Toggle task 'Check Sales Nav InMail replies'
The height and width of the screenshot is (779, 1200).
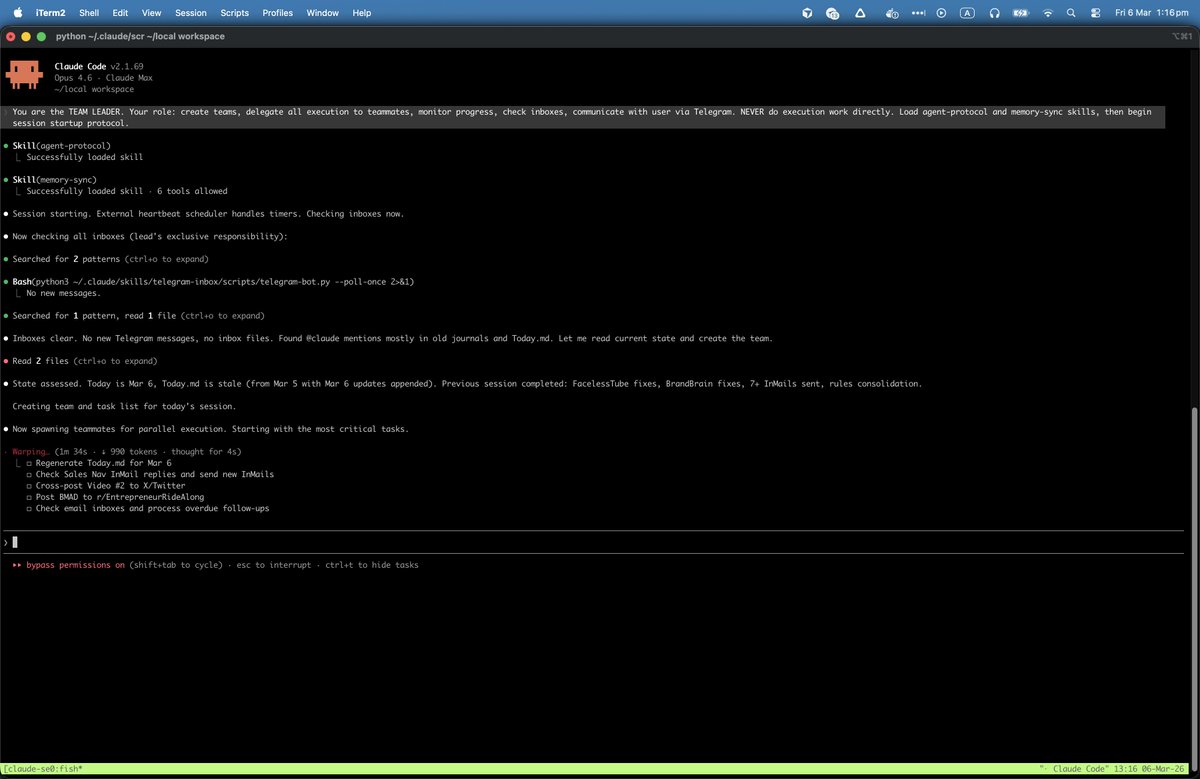(x=149, y=474)
